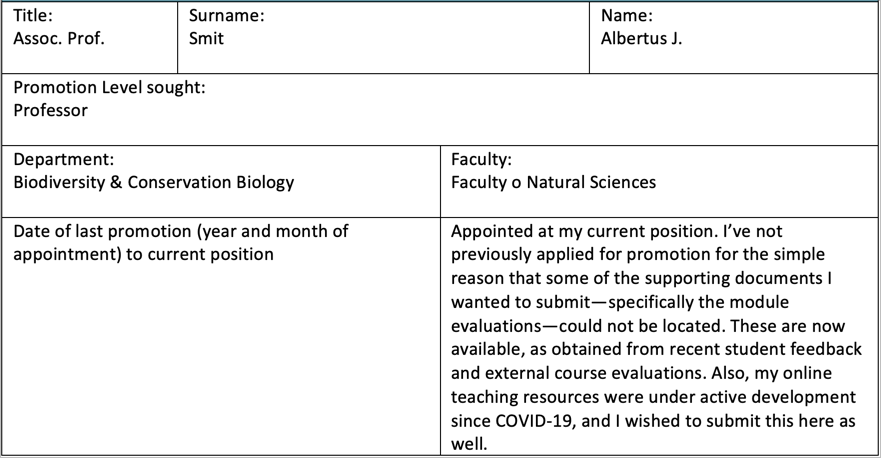This screenshot has width=881, height=458.
Task: Click the Professor promotion level value
Action: click(51, 110)
